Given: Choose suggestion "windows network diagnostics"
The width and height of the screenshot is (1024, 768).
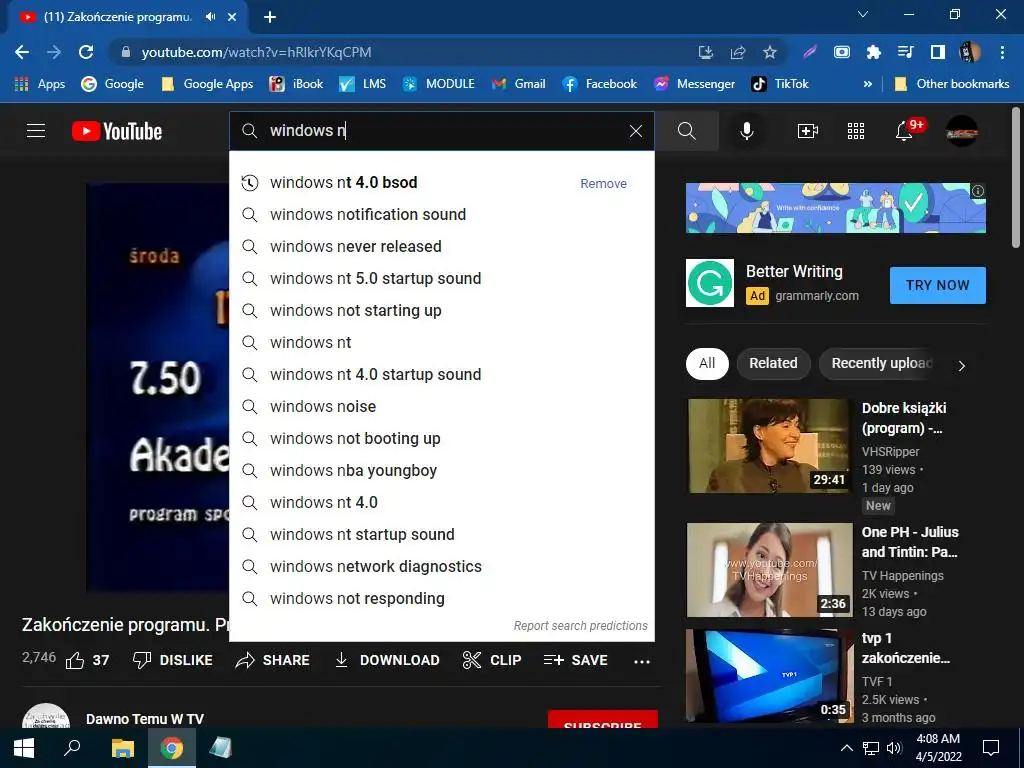Looking at the screenshot, I should point(441,567).
